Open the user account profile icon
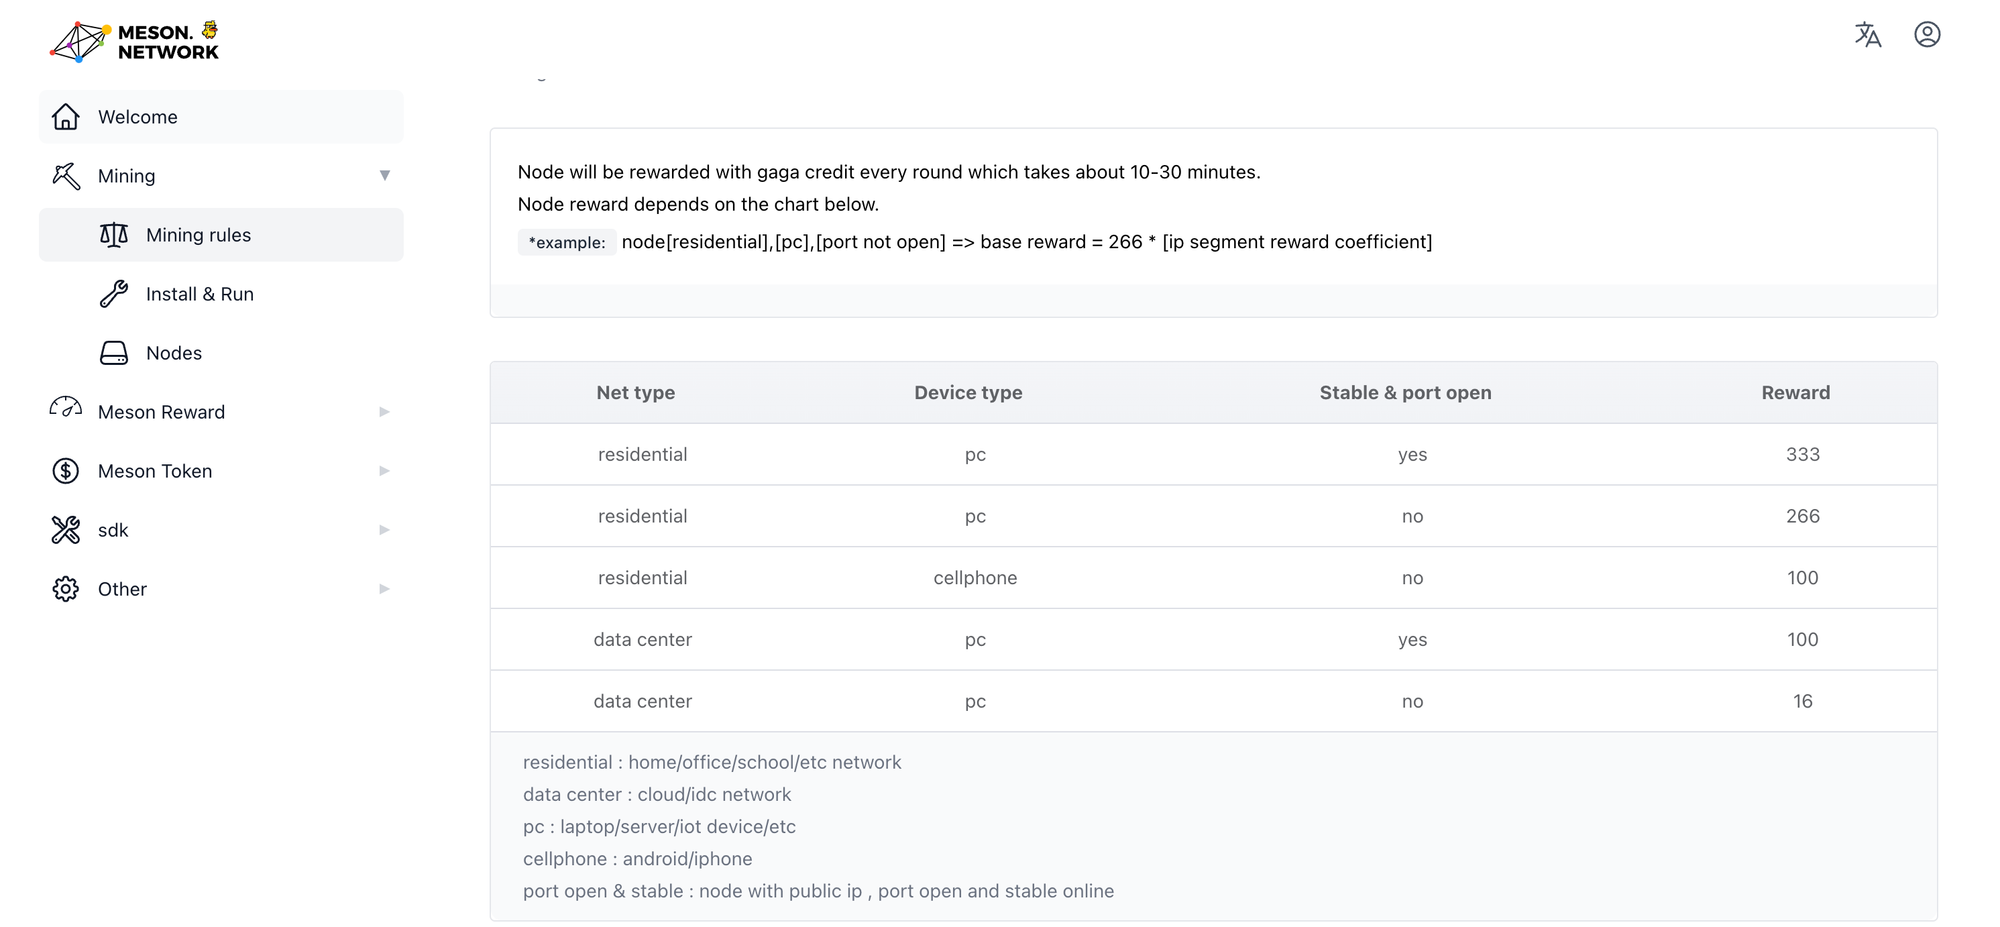Screen dimensions: 2000x927 click(x=1927, y=35)
